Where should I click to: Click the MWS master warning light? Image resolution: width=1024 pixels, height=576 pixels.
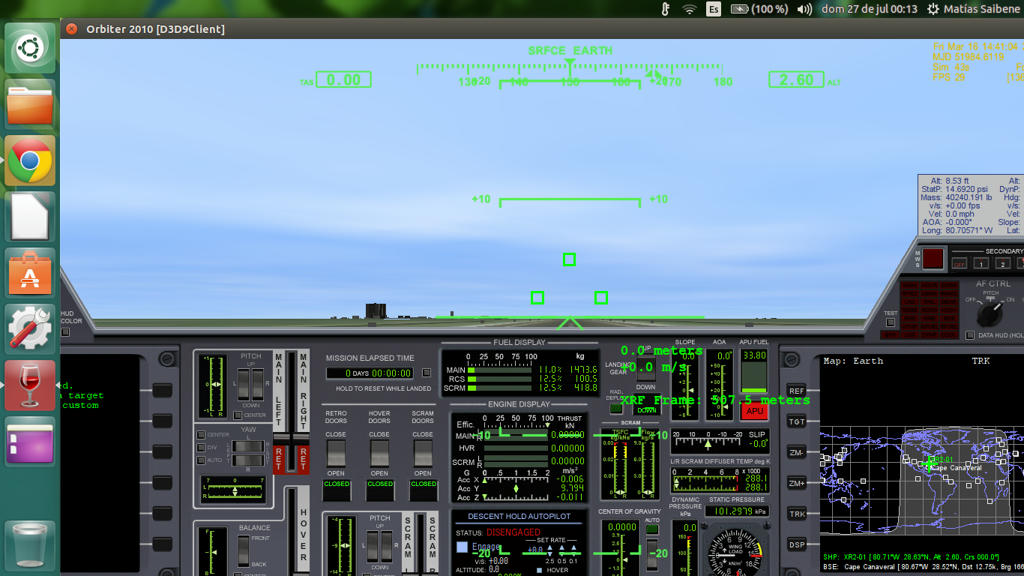point(933,259)
